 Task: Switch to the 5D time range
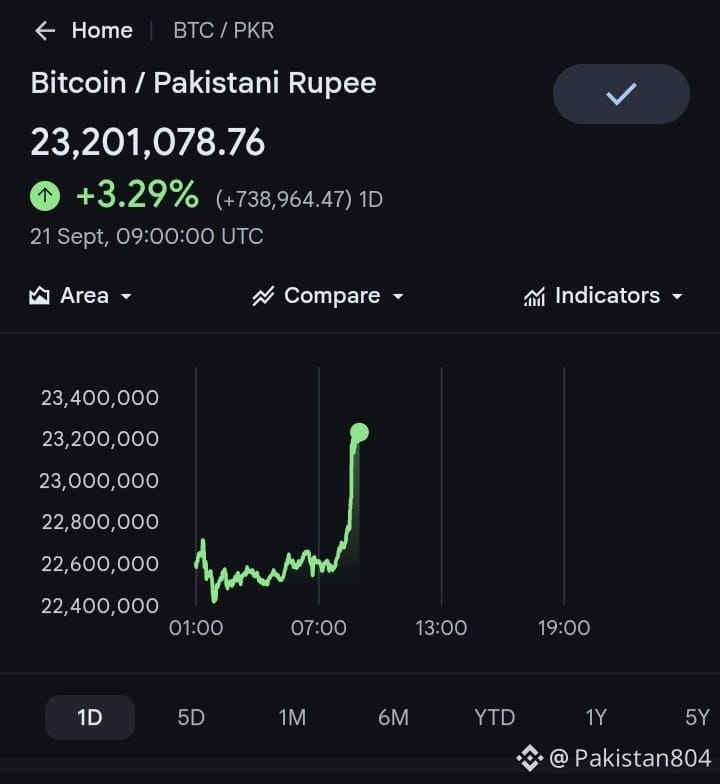(191, 718)
